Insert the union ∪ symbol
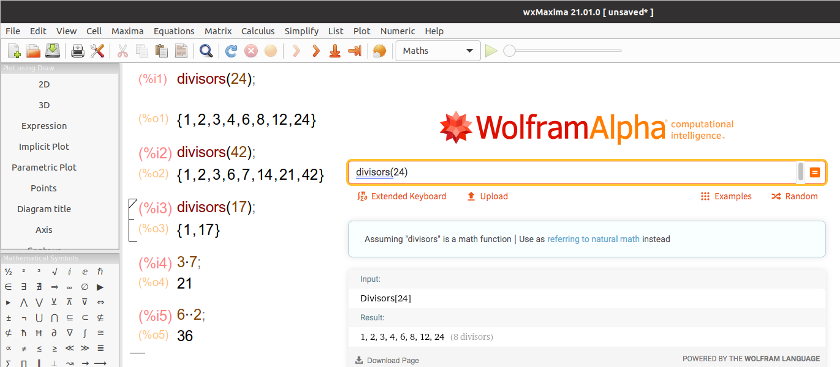840x367 pixels. (x=39, y=318)
